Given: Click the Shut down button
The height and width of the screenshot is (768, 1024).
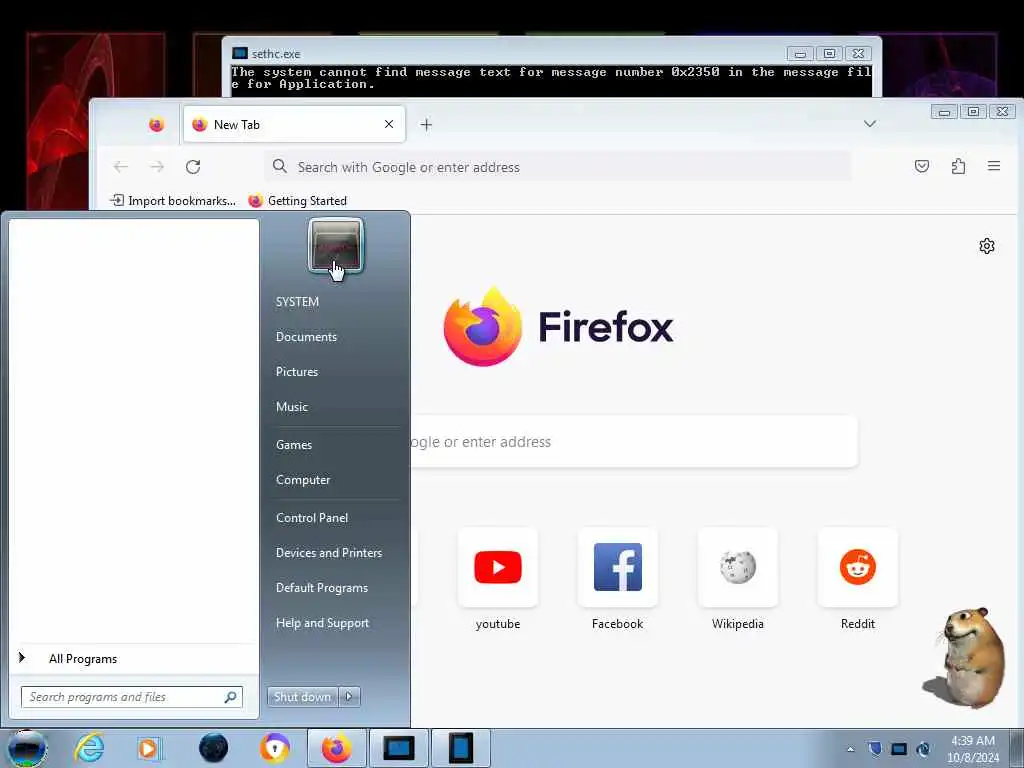Looking at the screenshot, I should 302,697.
